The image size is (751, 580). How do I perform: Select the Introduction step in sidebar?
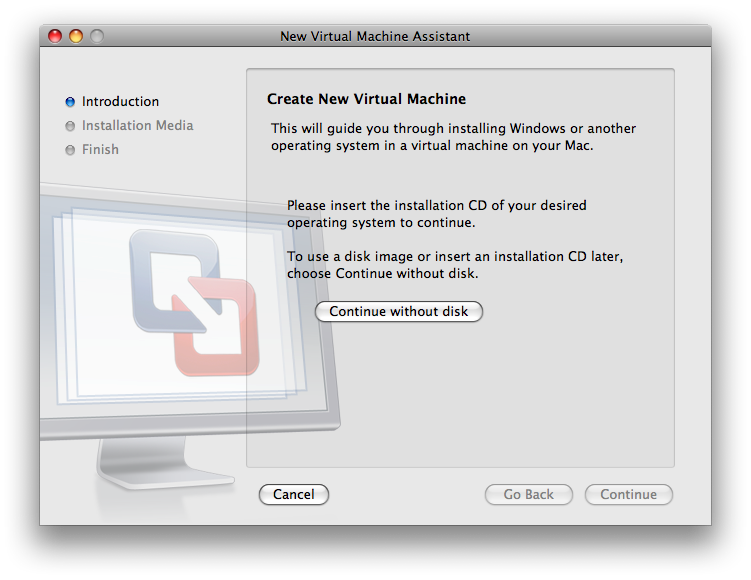120,102
